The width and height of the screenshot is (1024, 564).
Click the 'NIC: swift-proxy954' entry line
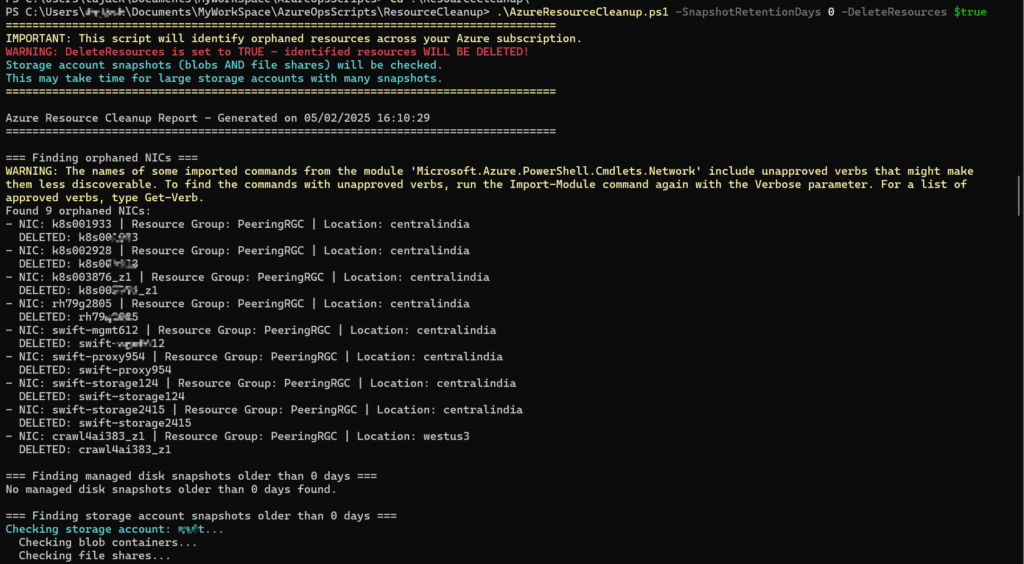[x=254, y=357]
